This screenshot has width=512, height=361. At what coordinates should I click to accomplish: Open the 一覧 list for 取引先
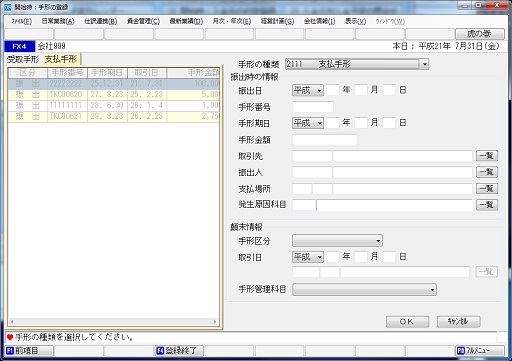tap(487, 156)
